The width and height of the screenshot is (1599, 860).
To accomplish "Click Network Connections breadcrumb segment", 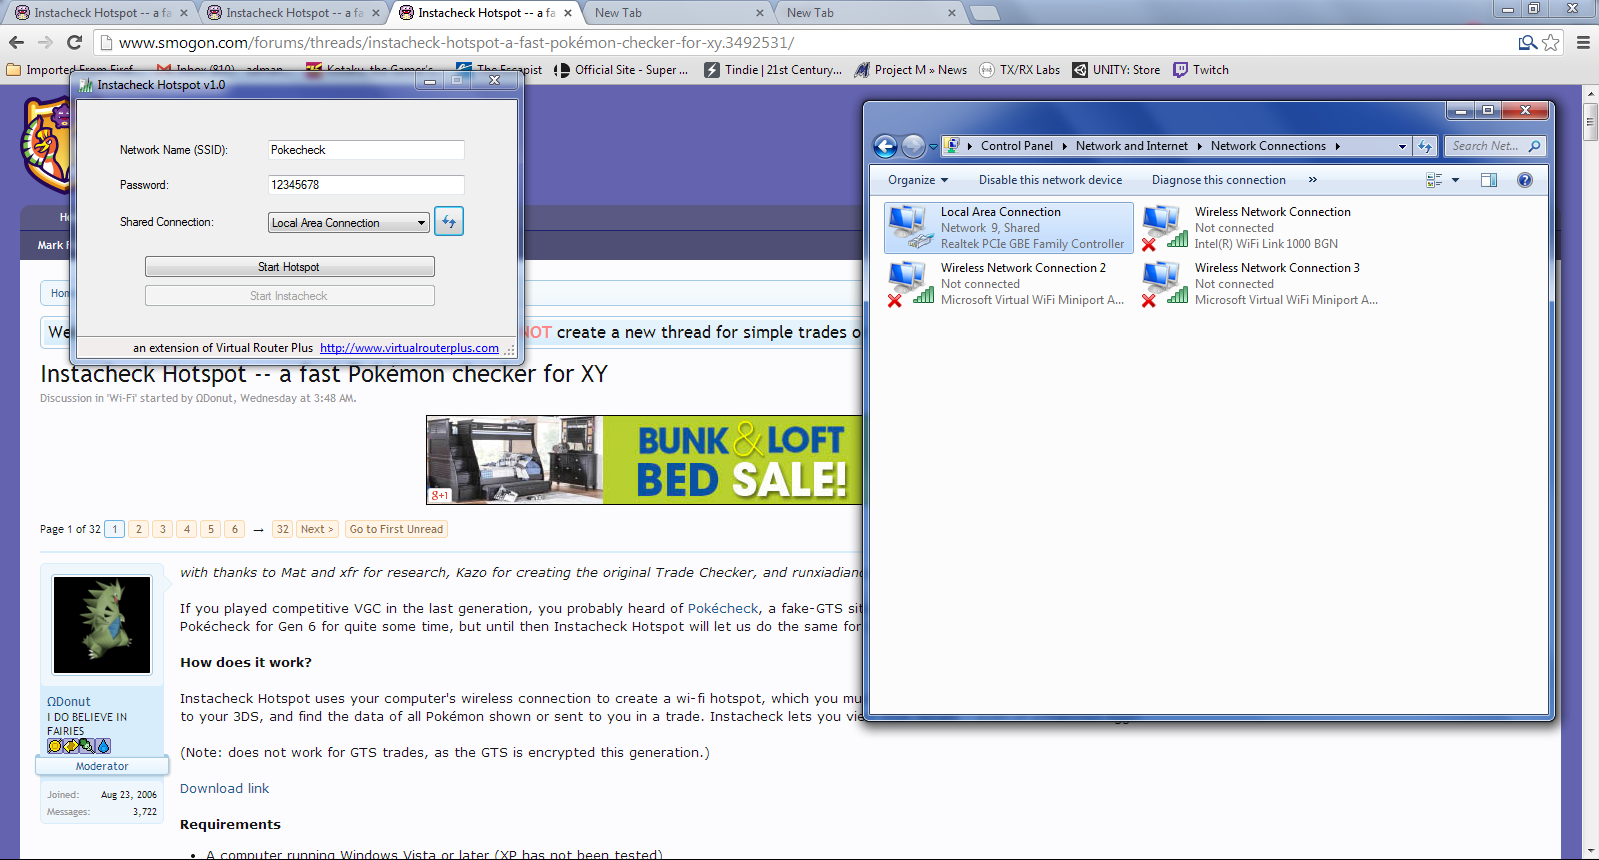I will [1268, 146].
